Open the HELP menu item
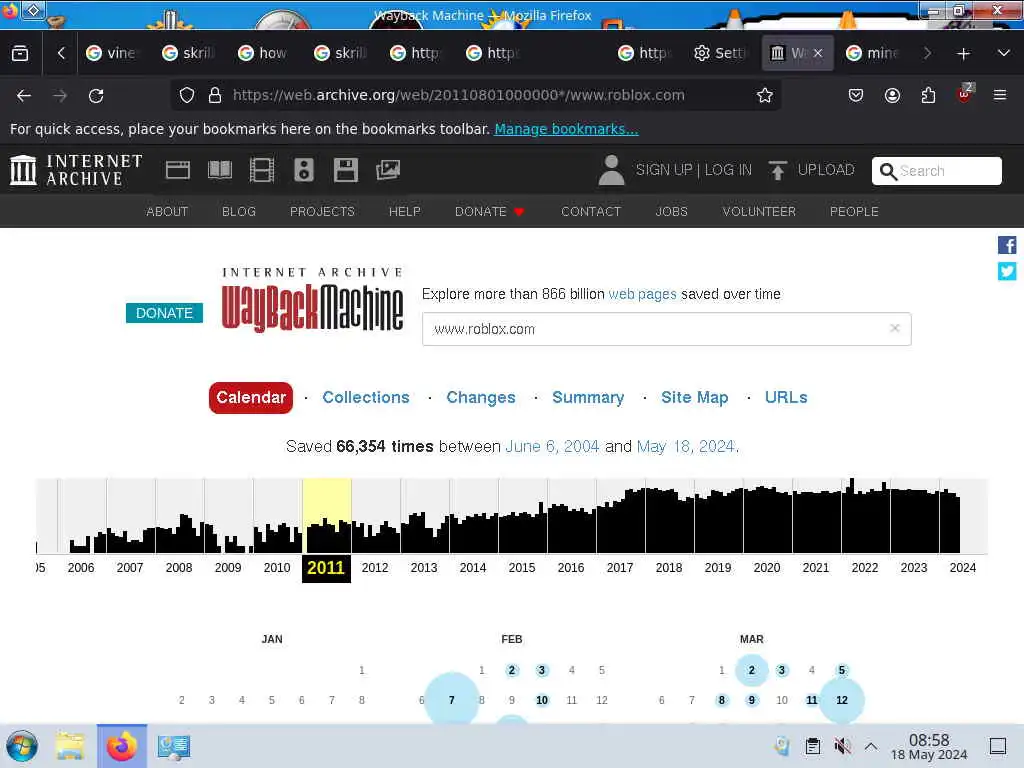 [404, 212]
